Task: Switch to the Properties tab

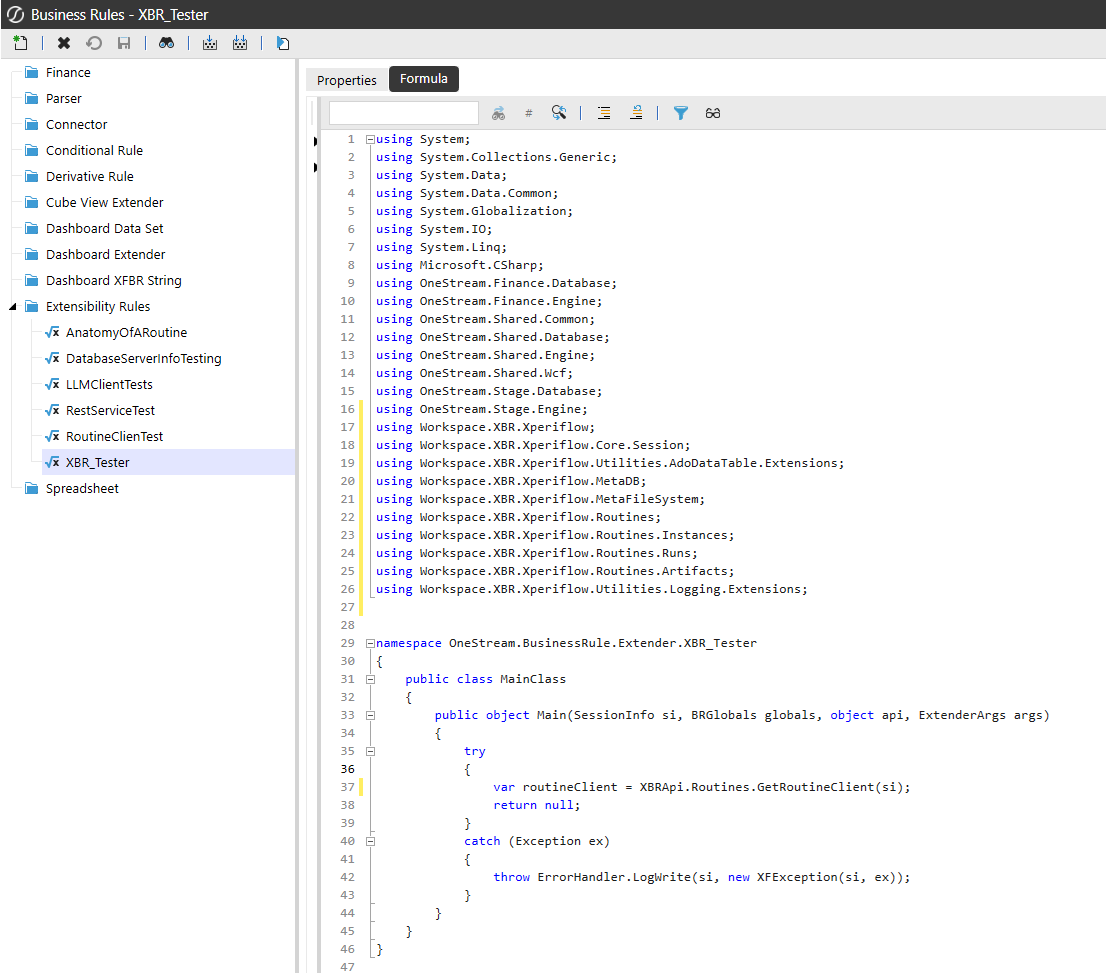Action: click(347, 80)
